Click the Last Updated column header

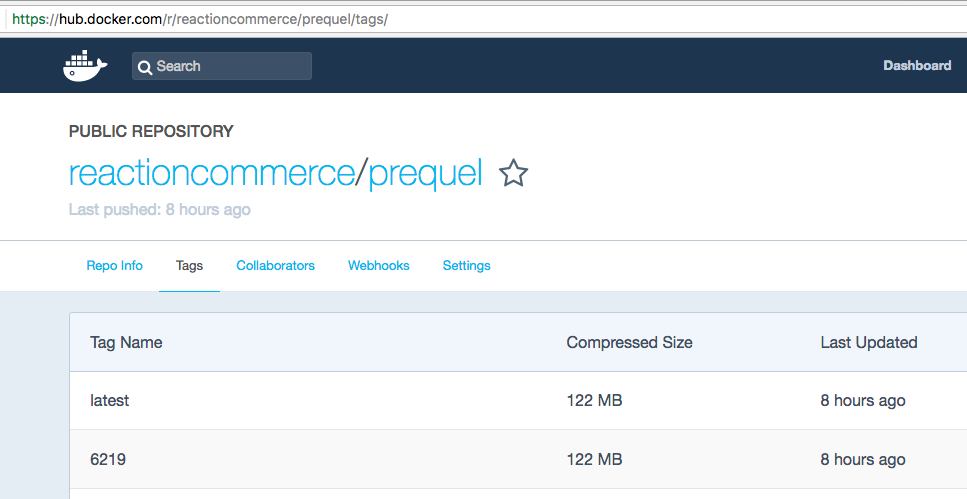click(x=869, y=342)
